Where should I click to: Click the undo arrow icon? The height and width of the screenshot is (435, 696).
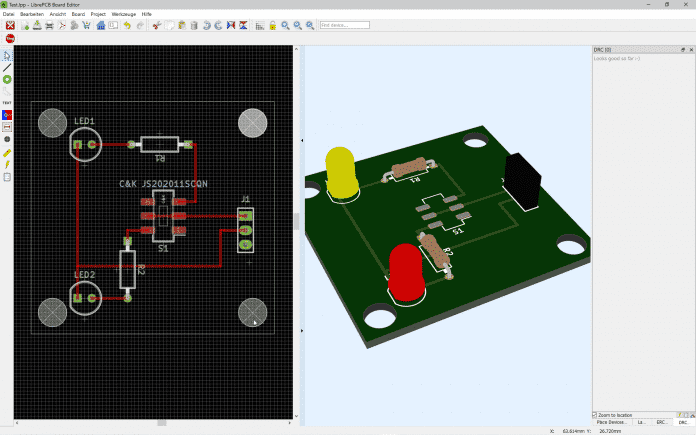[127, 24]
